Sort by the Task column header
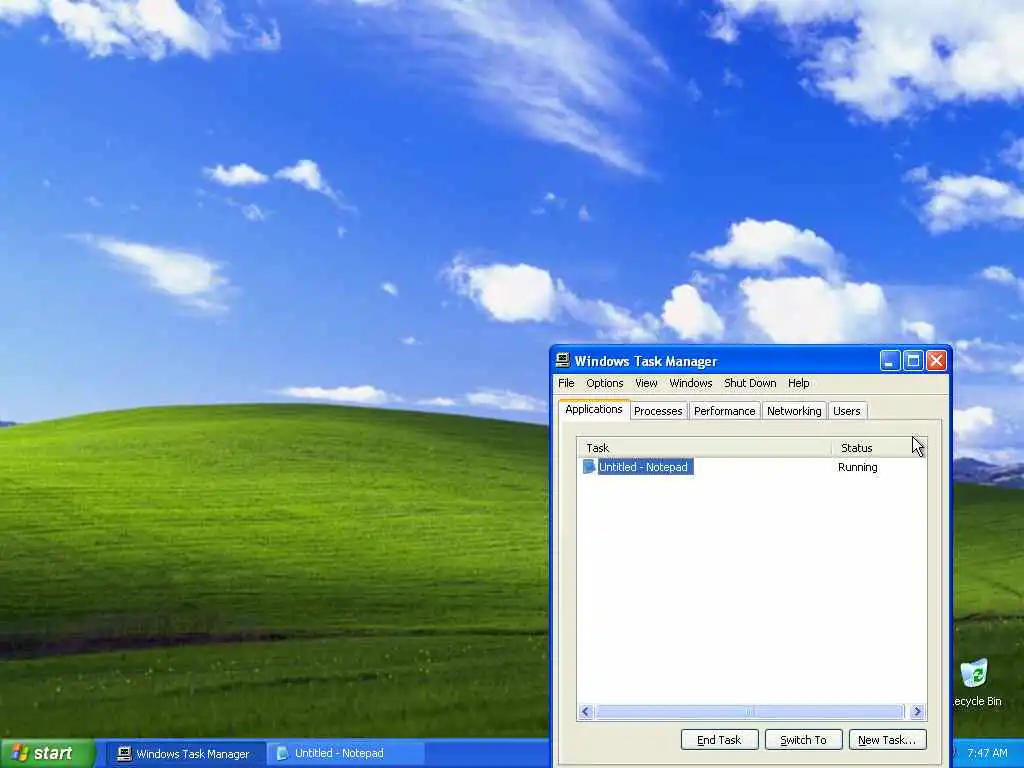This screenshot has width=1024, height=768. click(704, 448)
